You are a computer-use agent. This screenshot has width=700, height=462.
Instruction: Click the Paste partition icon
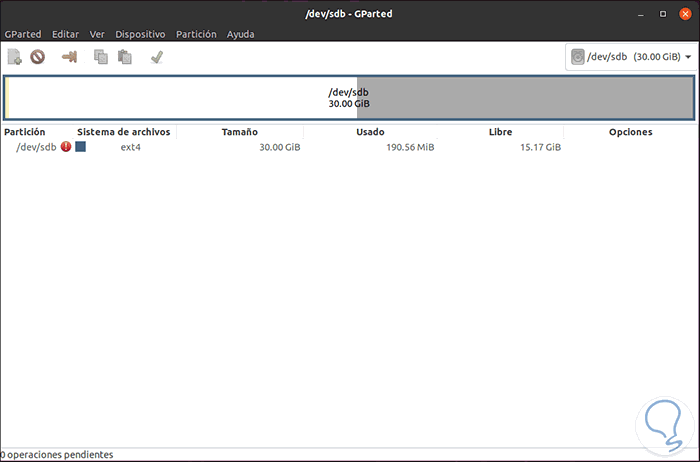coord(125,57)
